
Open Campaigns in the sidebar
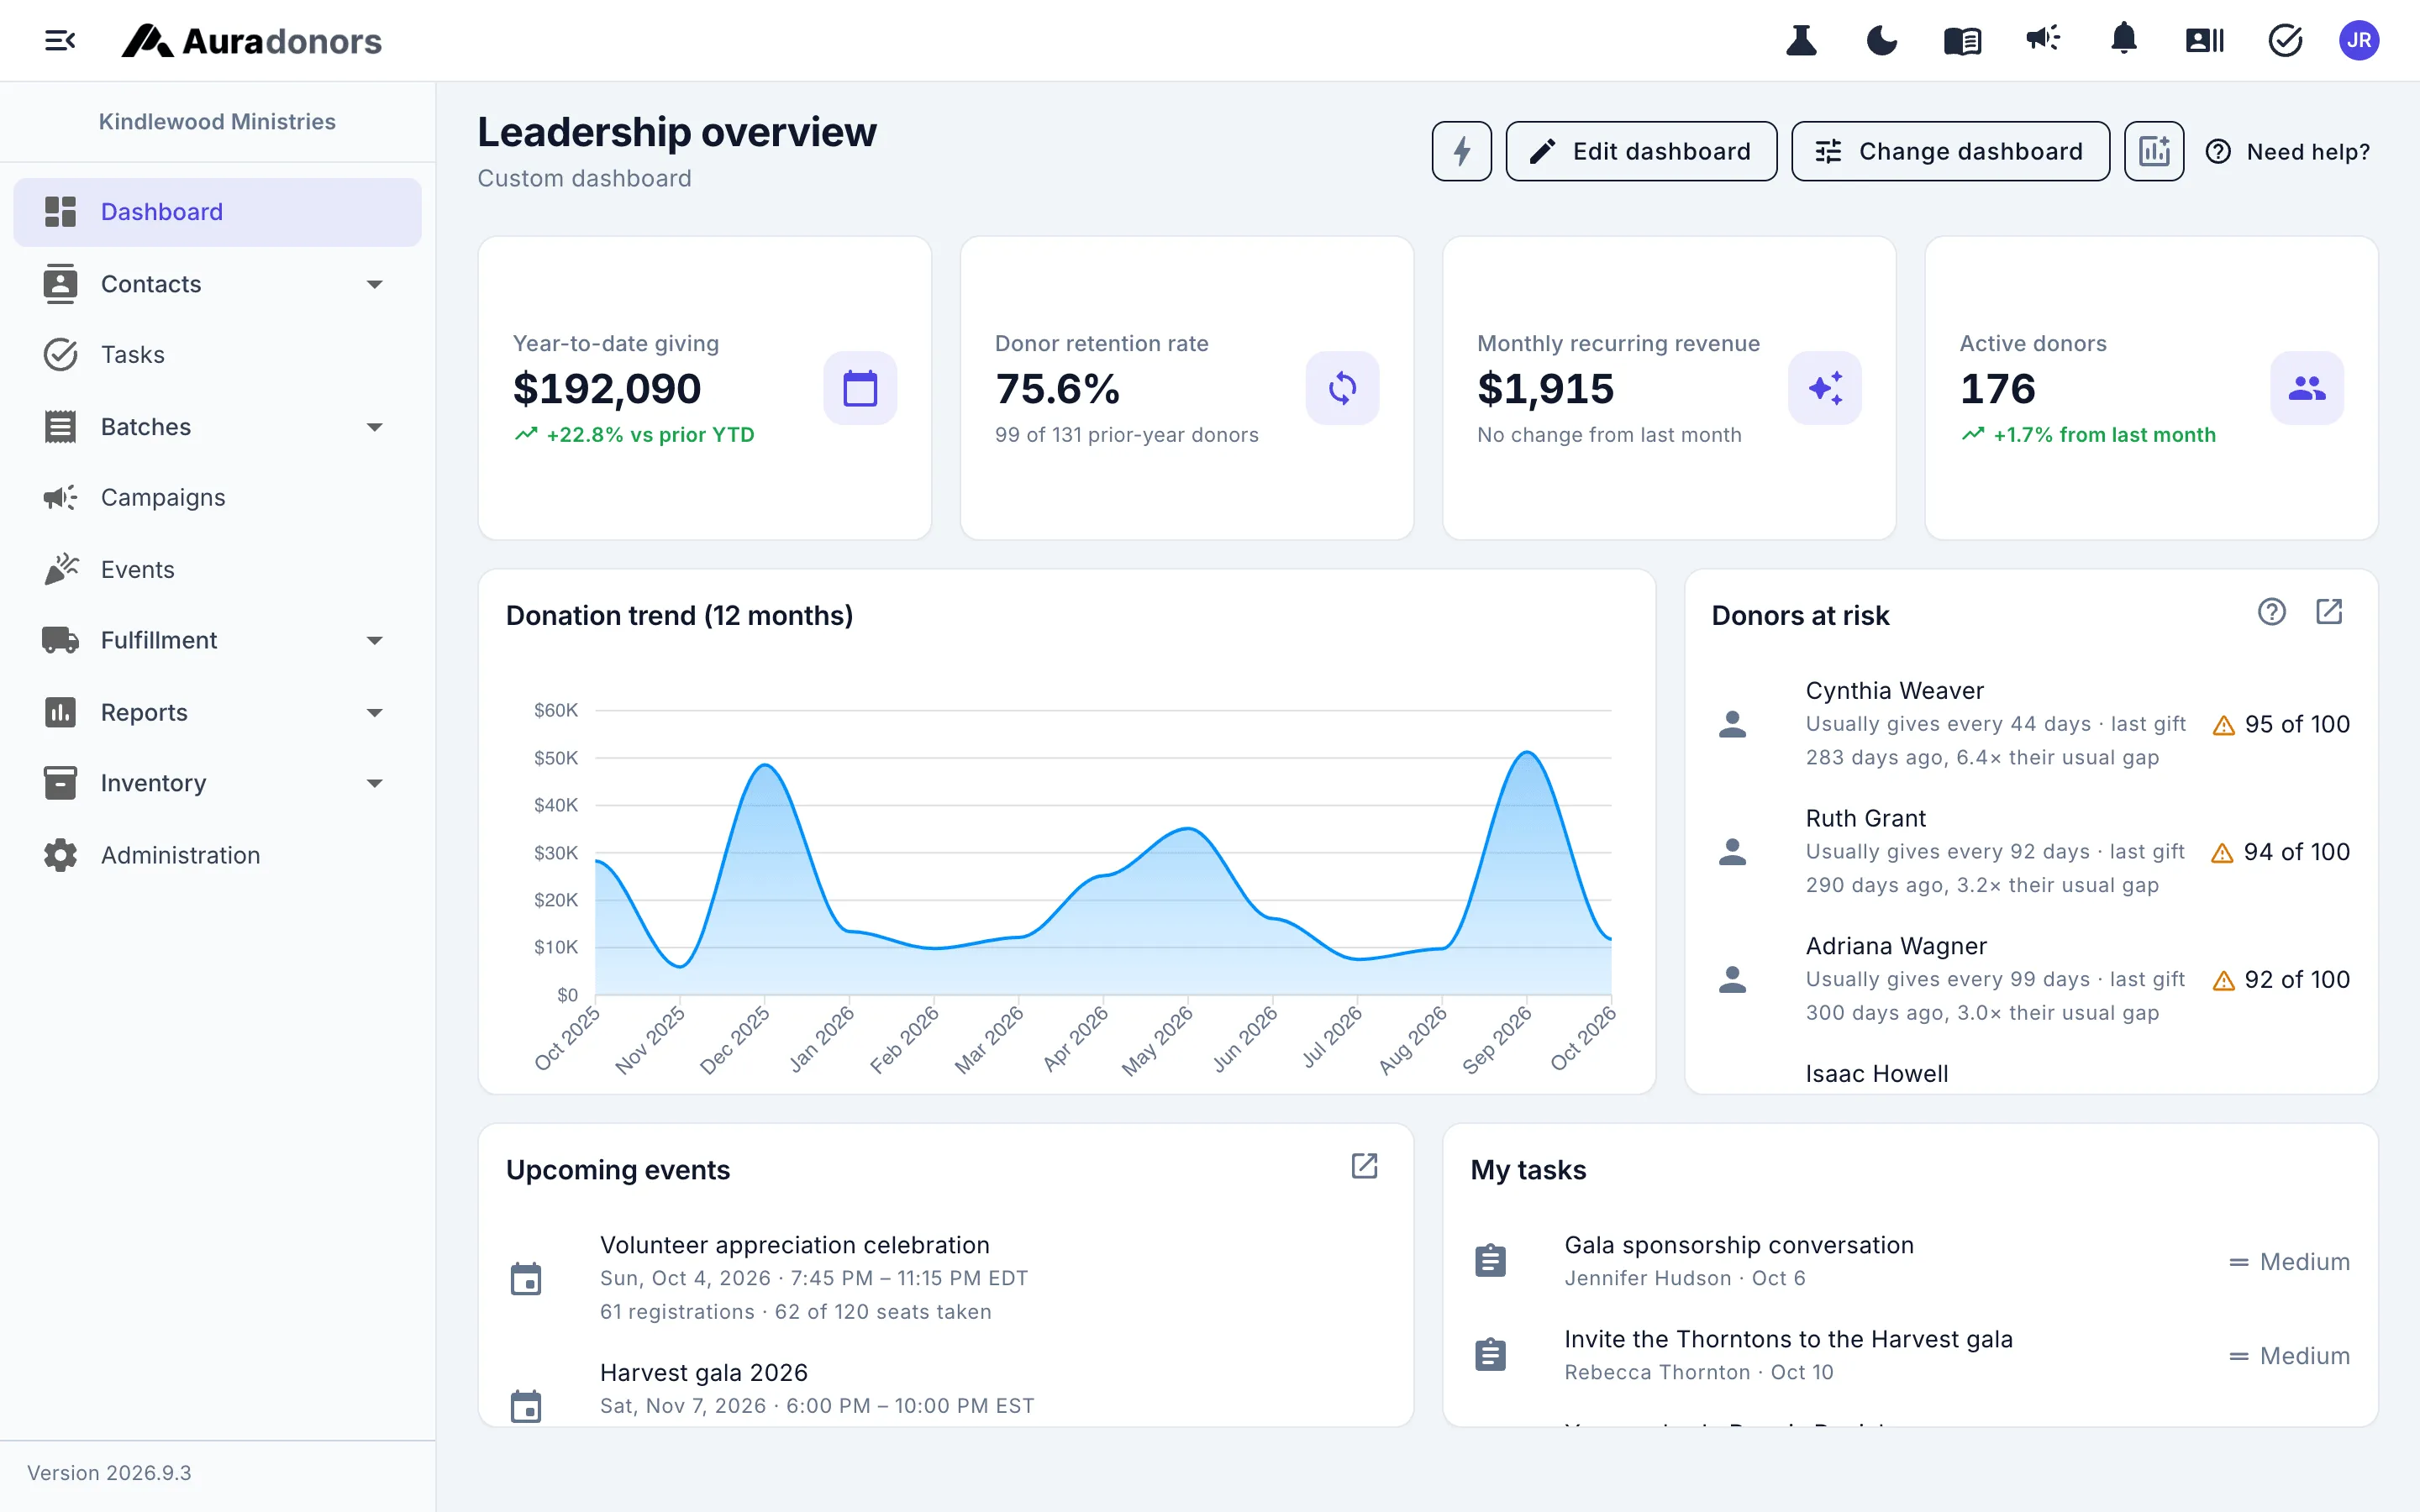click(217, 497)
